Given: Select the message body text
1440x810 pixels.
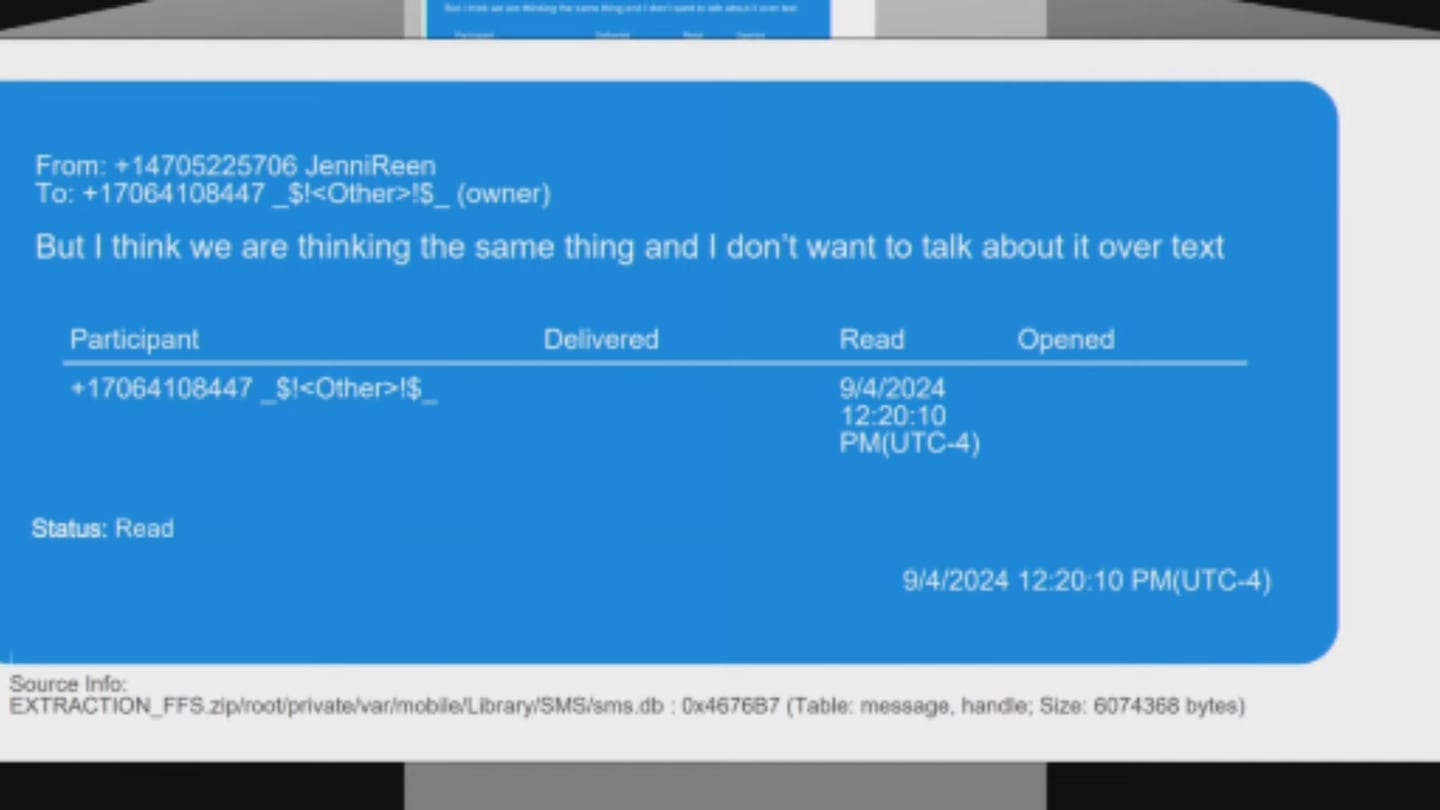Looking at the screenshot, I should pos(629,247).
